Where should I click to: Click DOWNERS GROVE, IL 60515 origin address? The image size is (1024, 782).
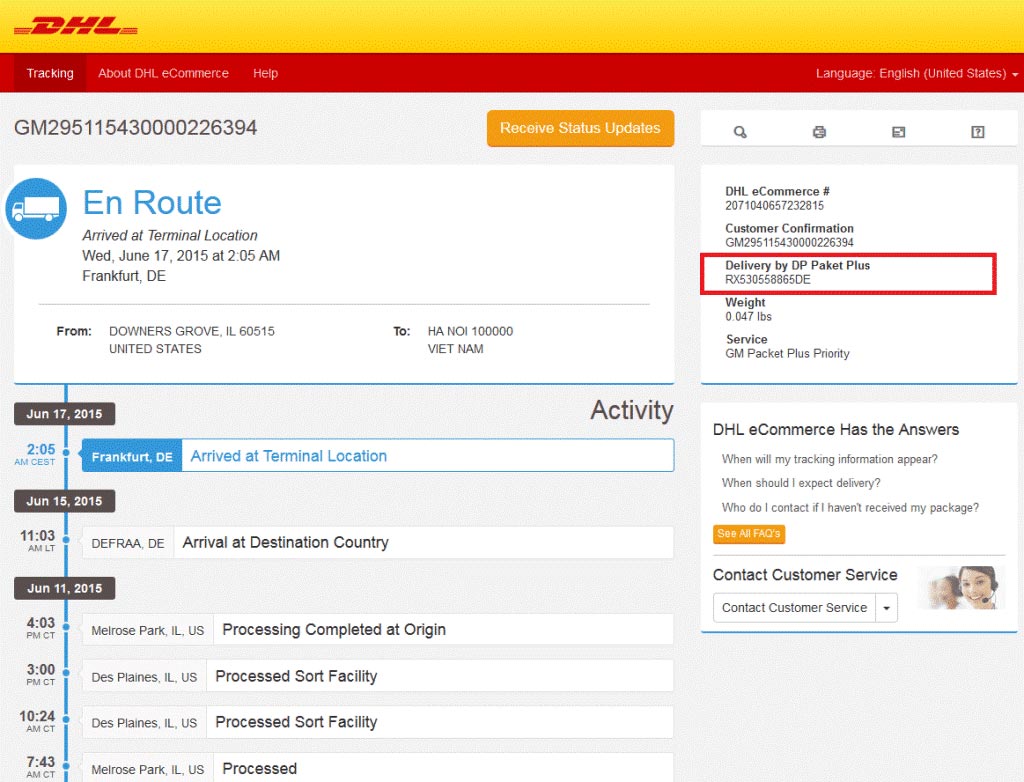(x=192, y=331)
